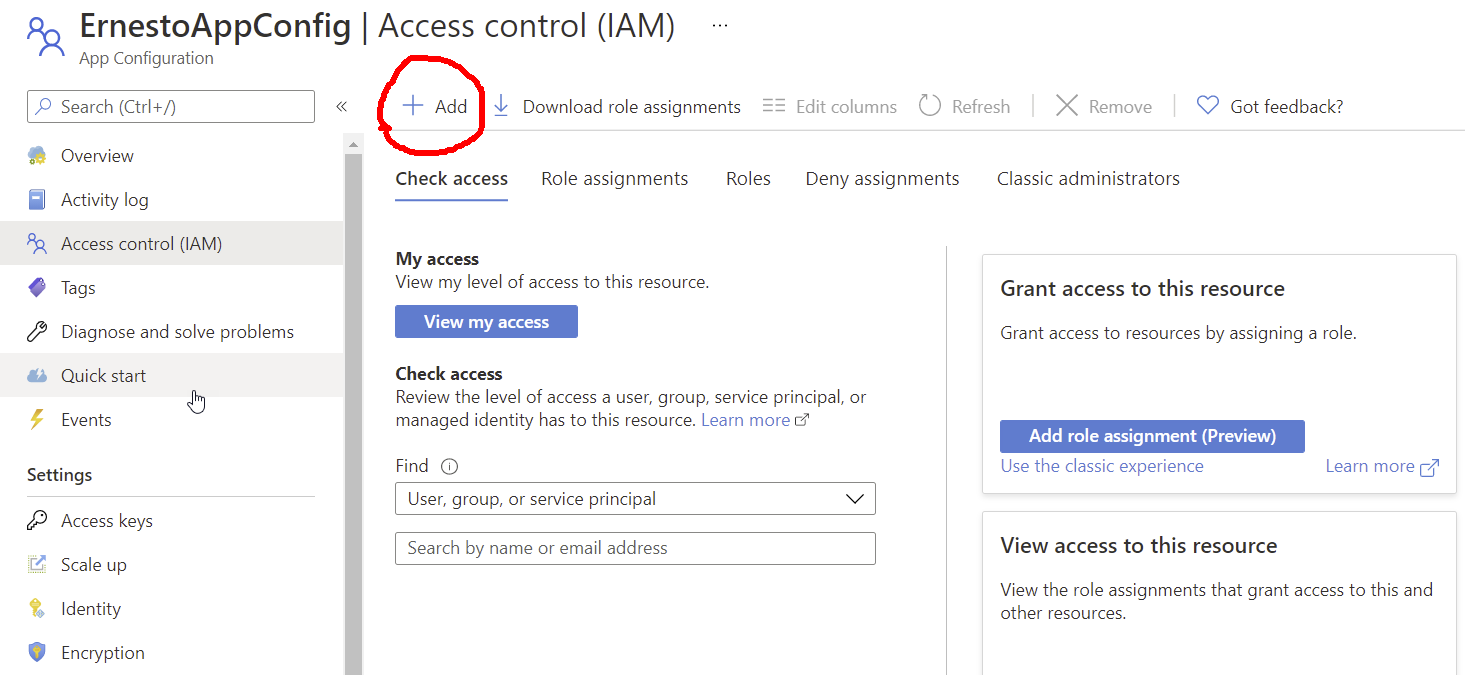
Task: Click the chevron arrow of Find dropdown
Action: (855, 499)
